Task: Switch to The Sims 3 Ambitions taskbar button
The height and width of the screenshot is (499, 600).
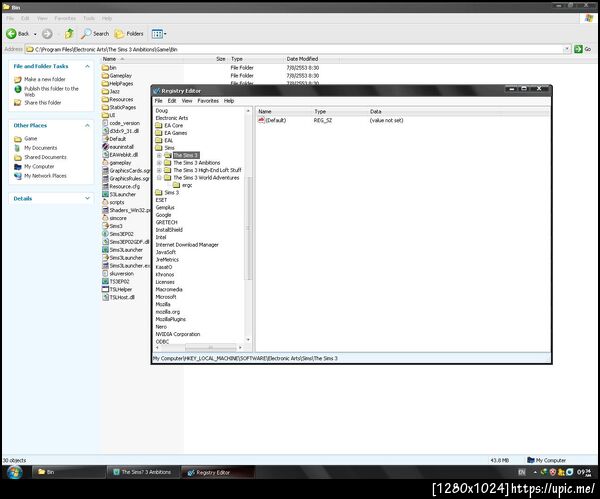Action: click(143, 472)
